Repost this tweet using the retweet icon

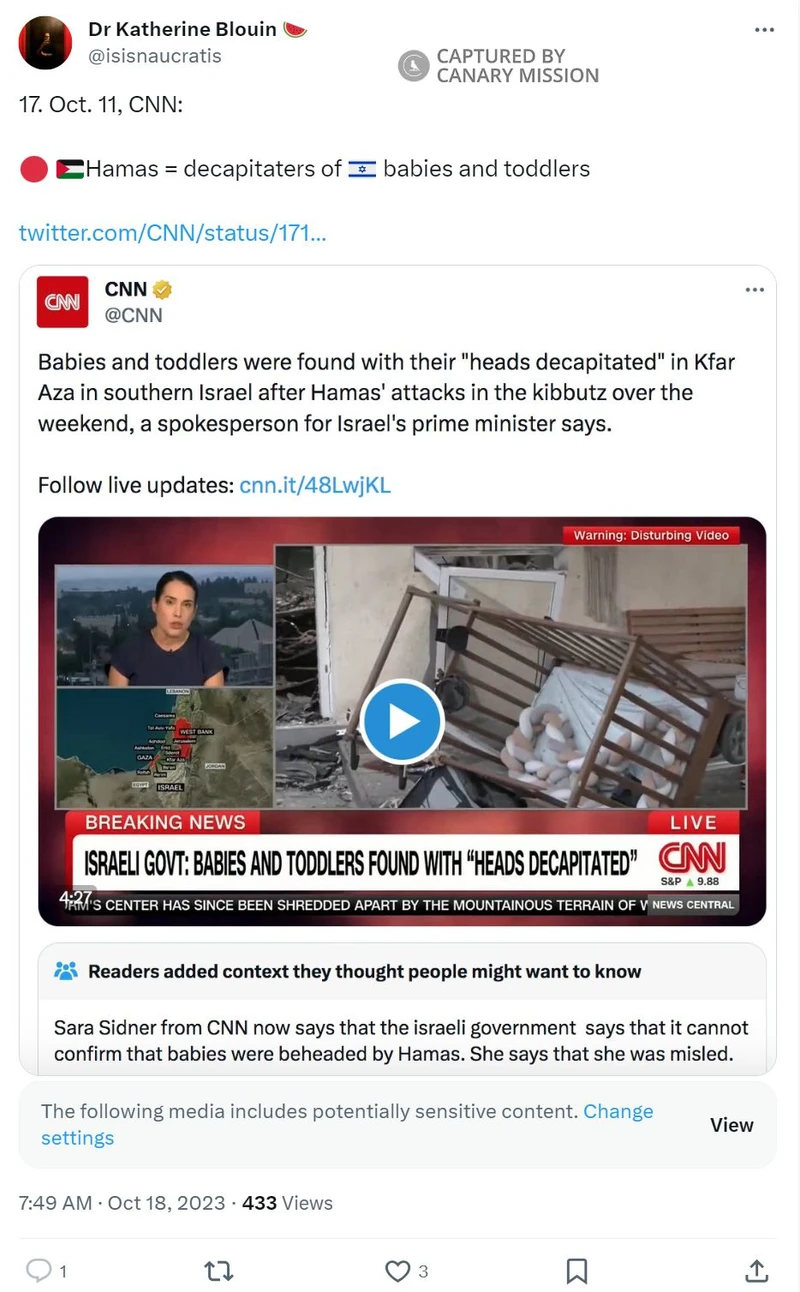coord(217,1270)
